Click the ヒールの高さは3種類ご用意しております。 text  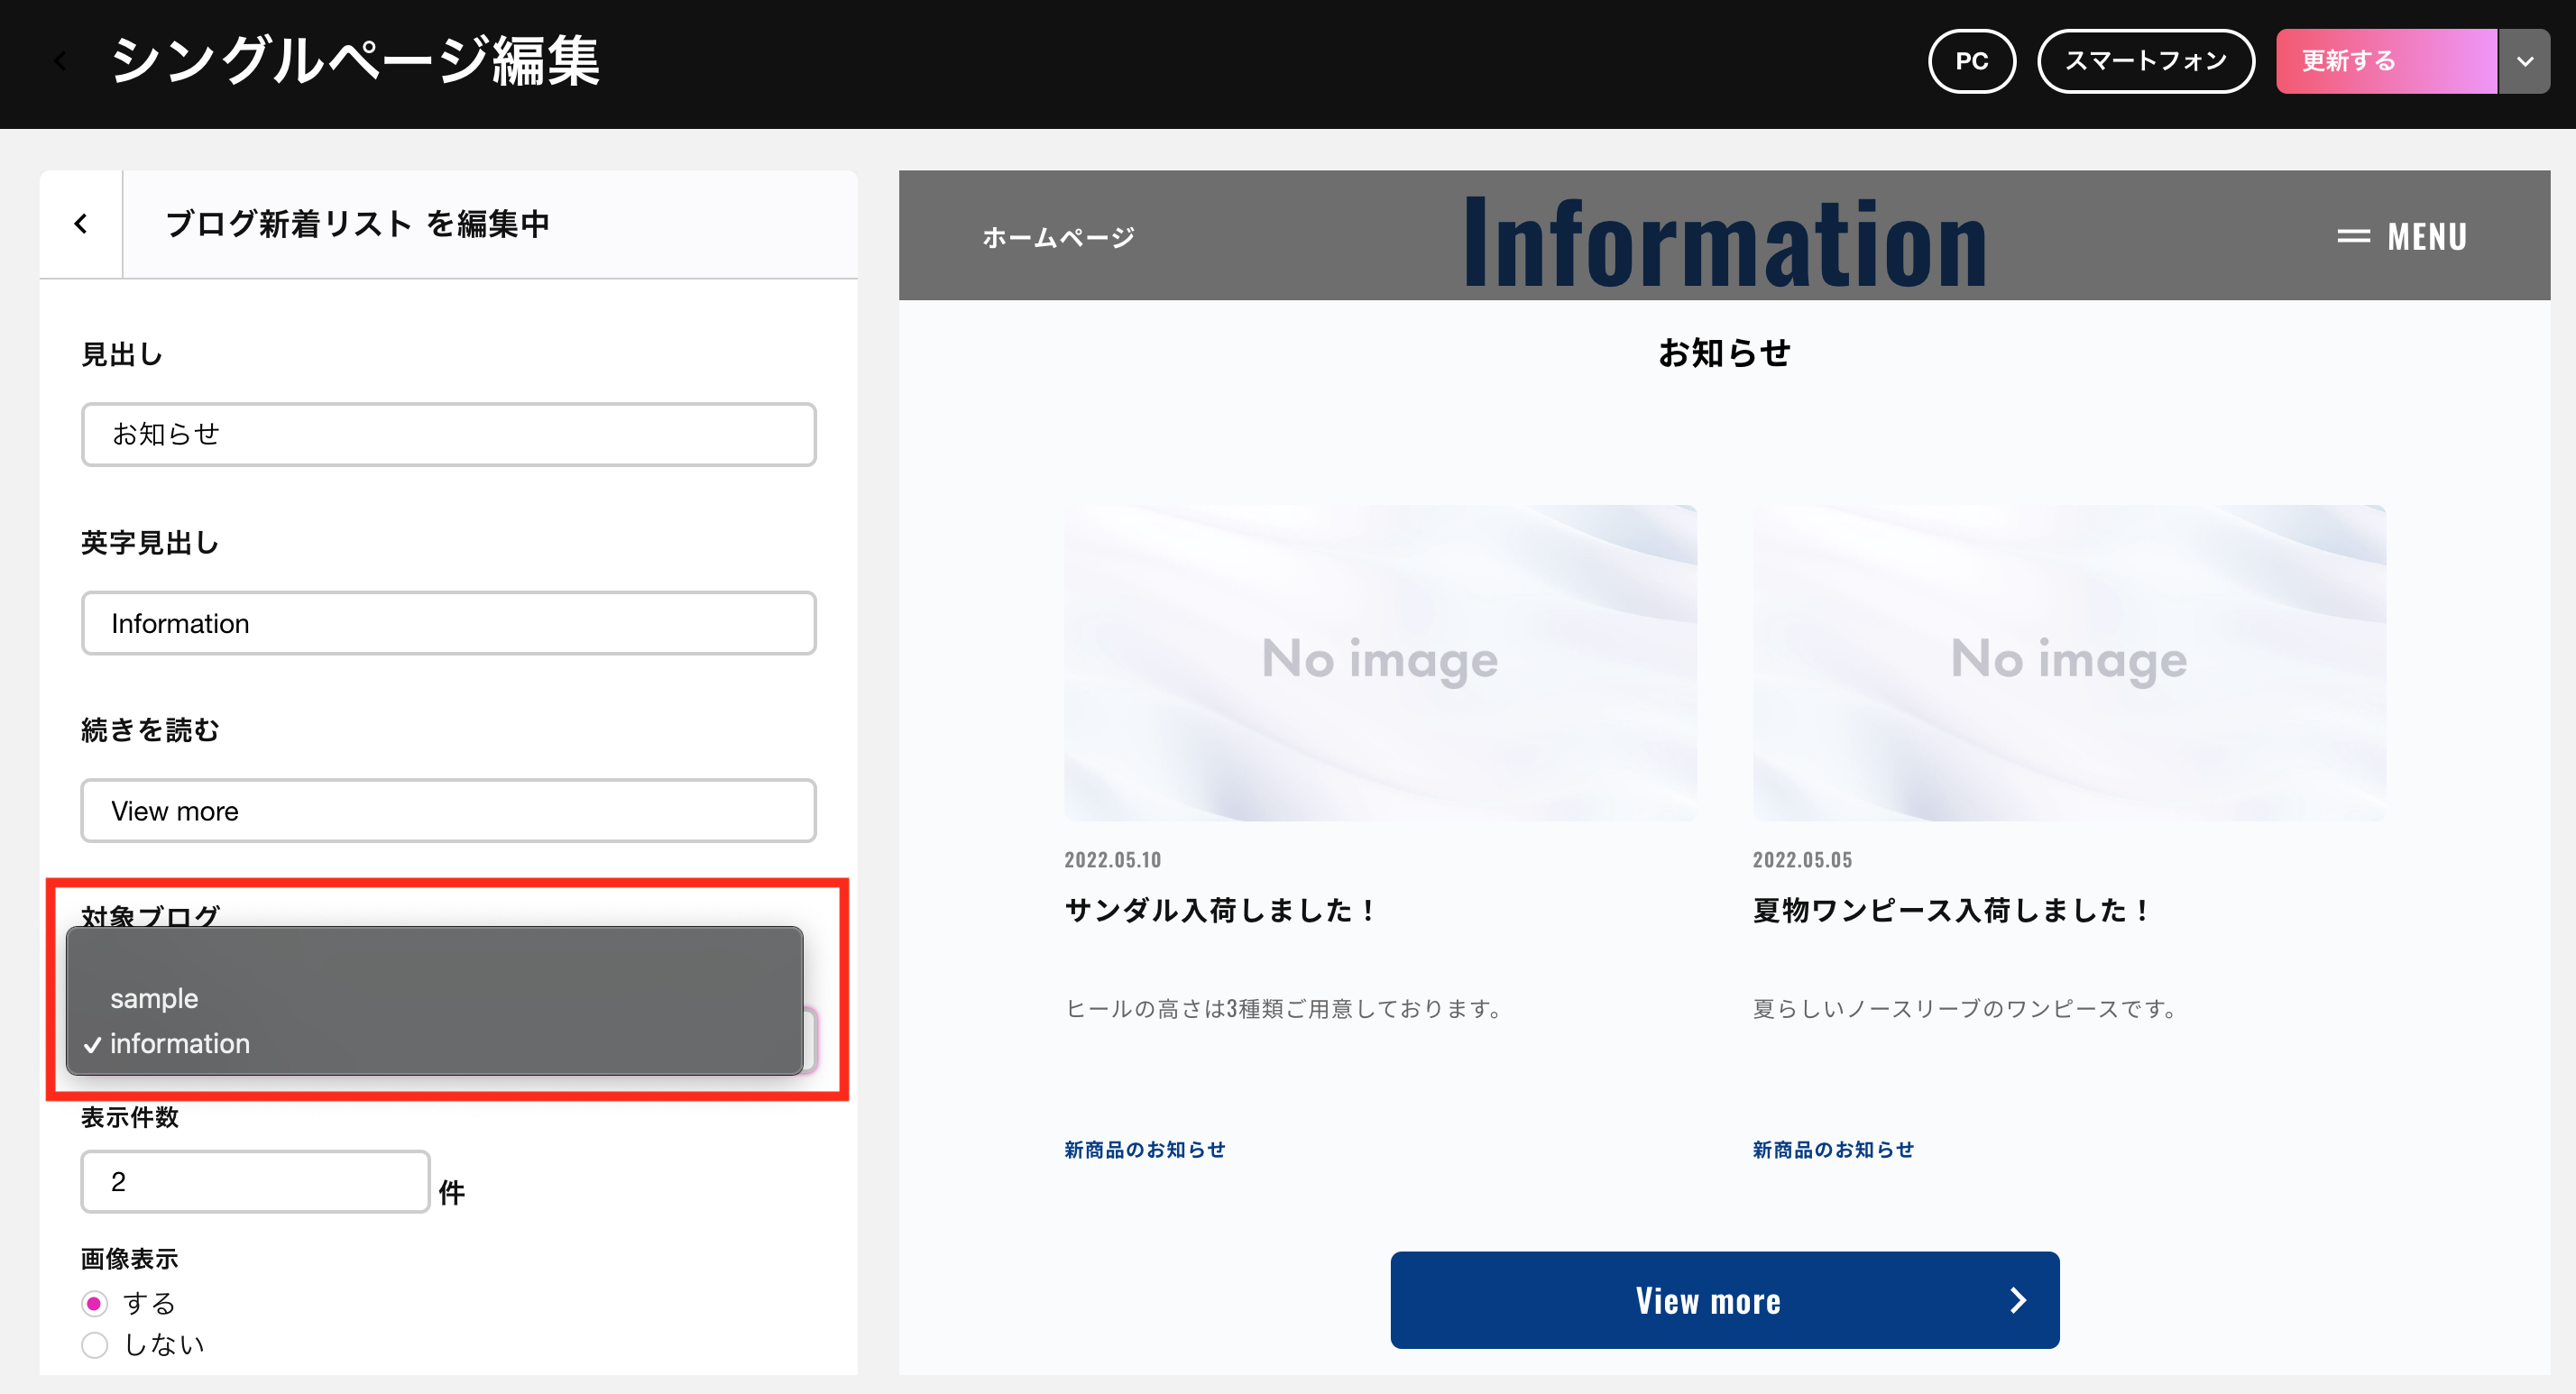tap(1284, 1008)
